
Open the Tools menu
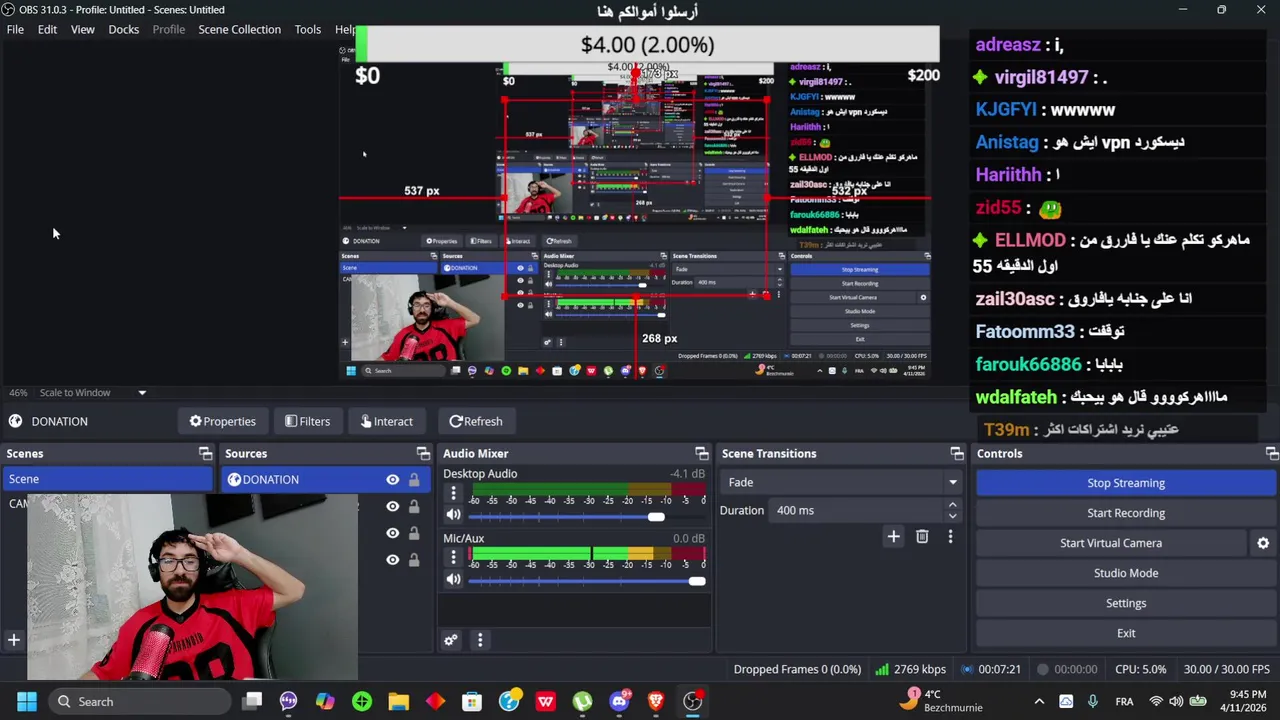(308, 30)
